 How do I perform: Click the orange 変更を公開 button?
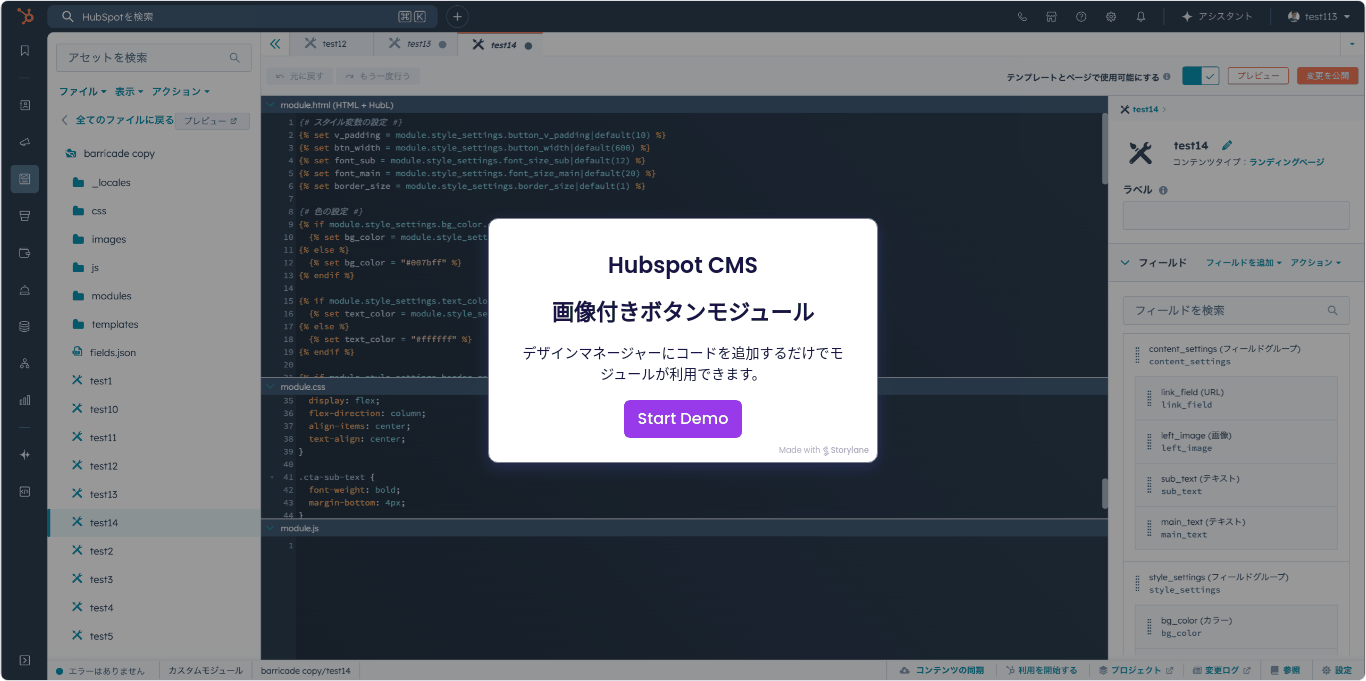click(1328, 76)
